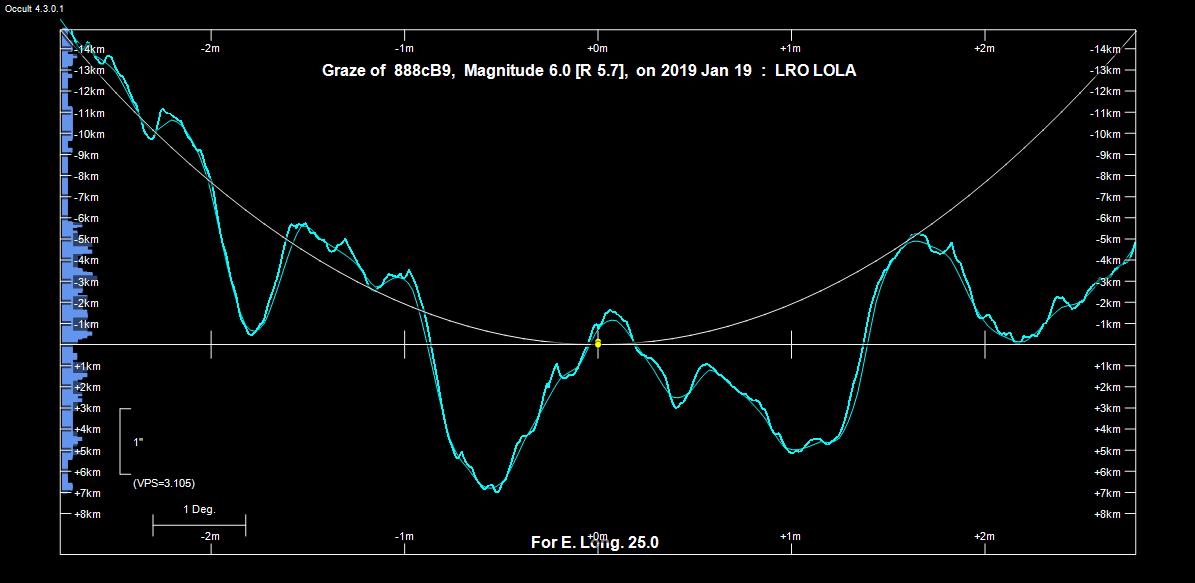This screenshot has width=1195, height=583.
Task: Click the yellow dot marker at graph center
Action: 598,343
